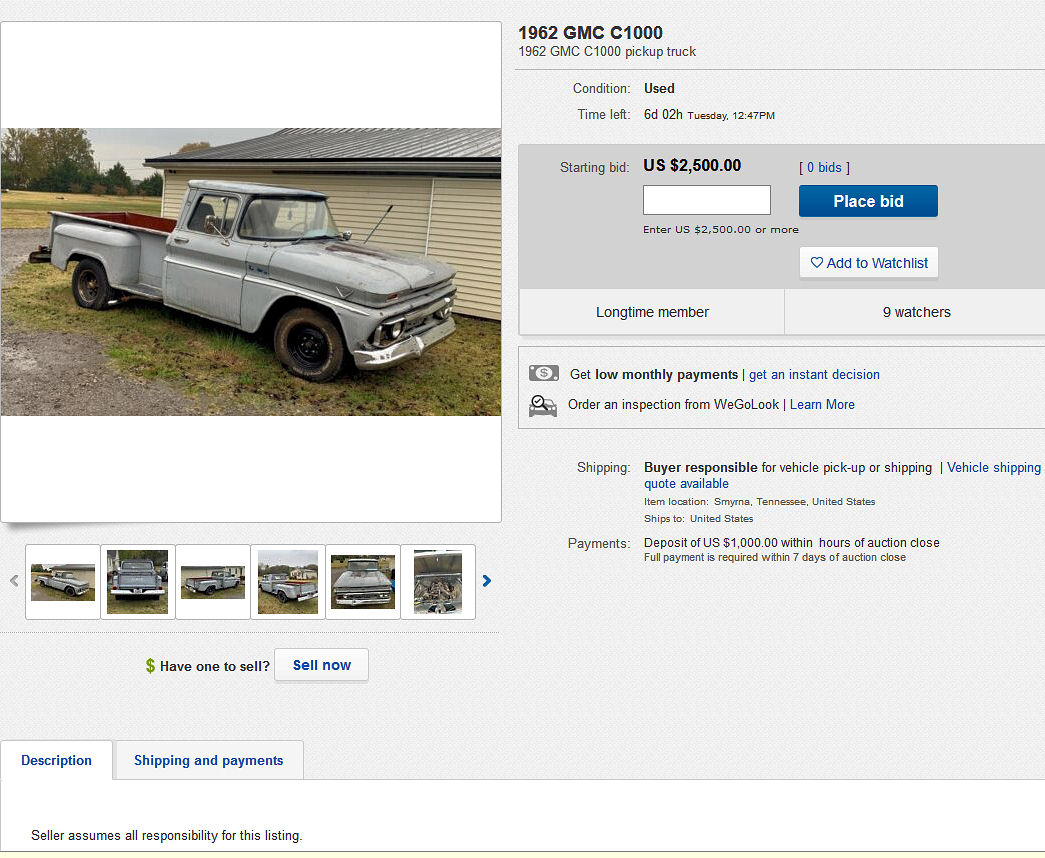
Task: Click the bid amount input field
Action: (706, 200)
